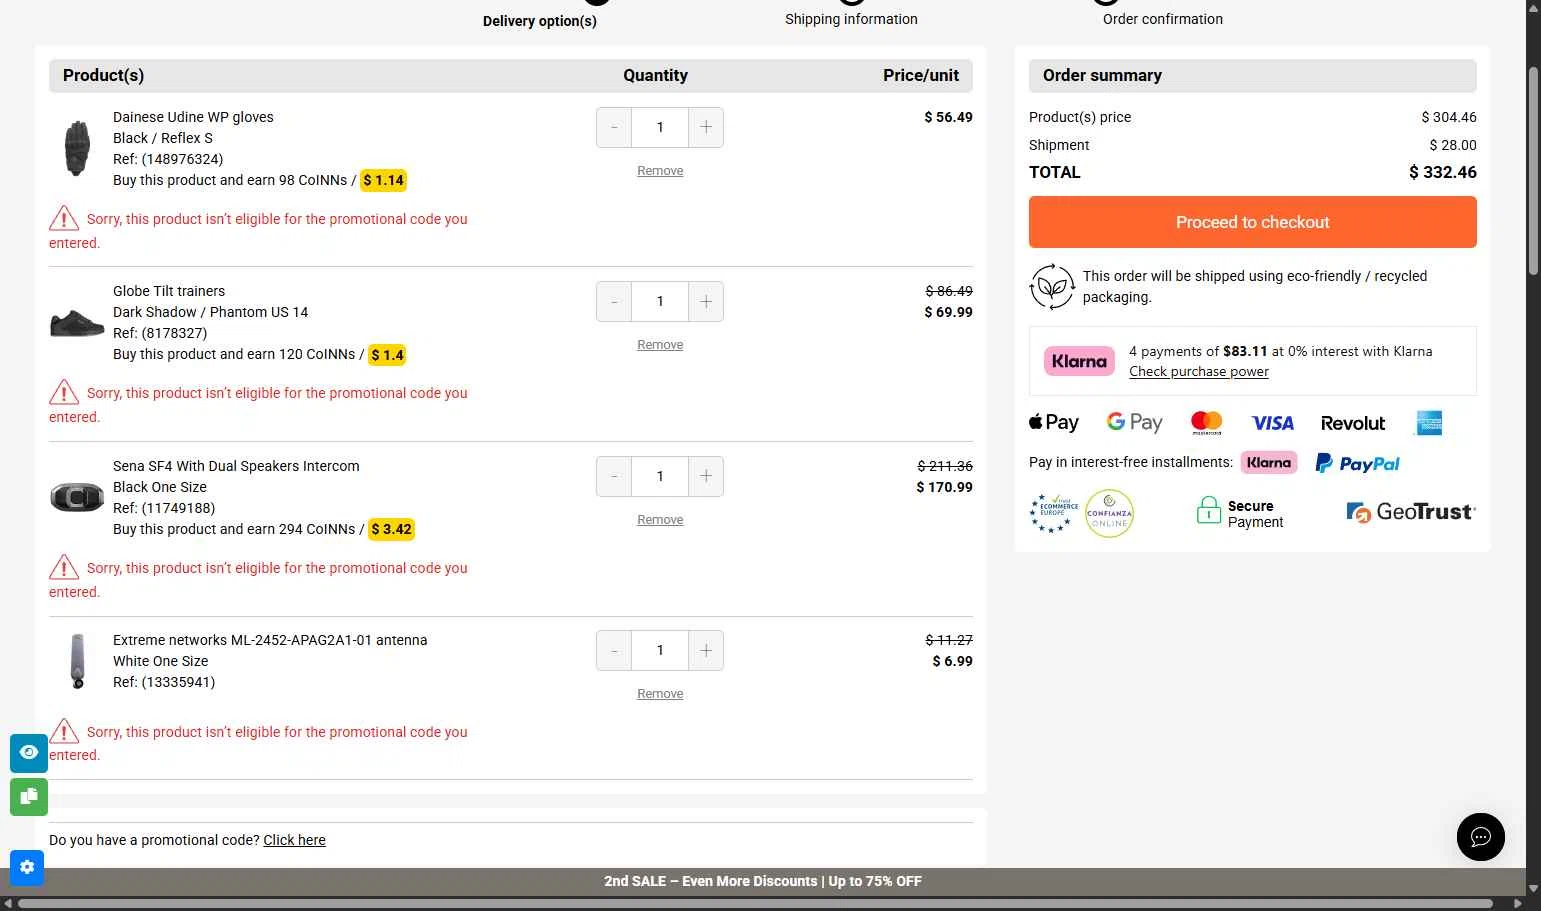Screen dimensions: 1541x911
Task: Increase quantity of Dainese Udine gloves
Action: [x=706, y=127]
